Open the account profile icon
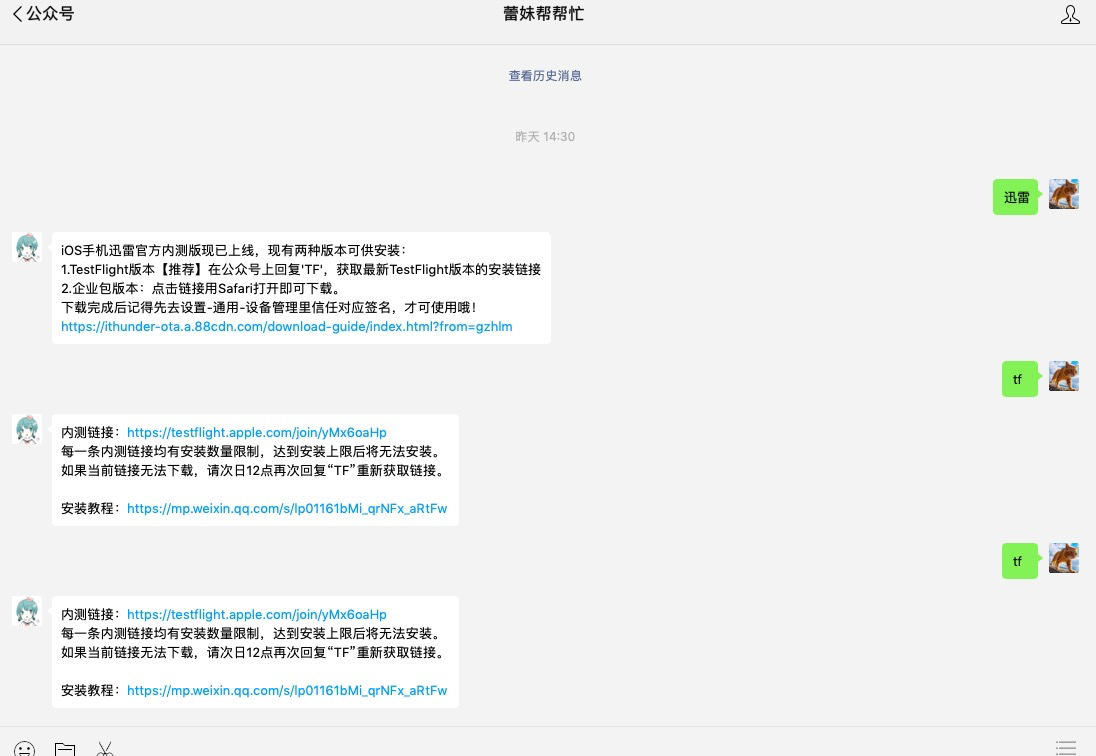This screenshot has width=1096, height=756. pos(1069,15)
